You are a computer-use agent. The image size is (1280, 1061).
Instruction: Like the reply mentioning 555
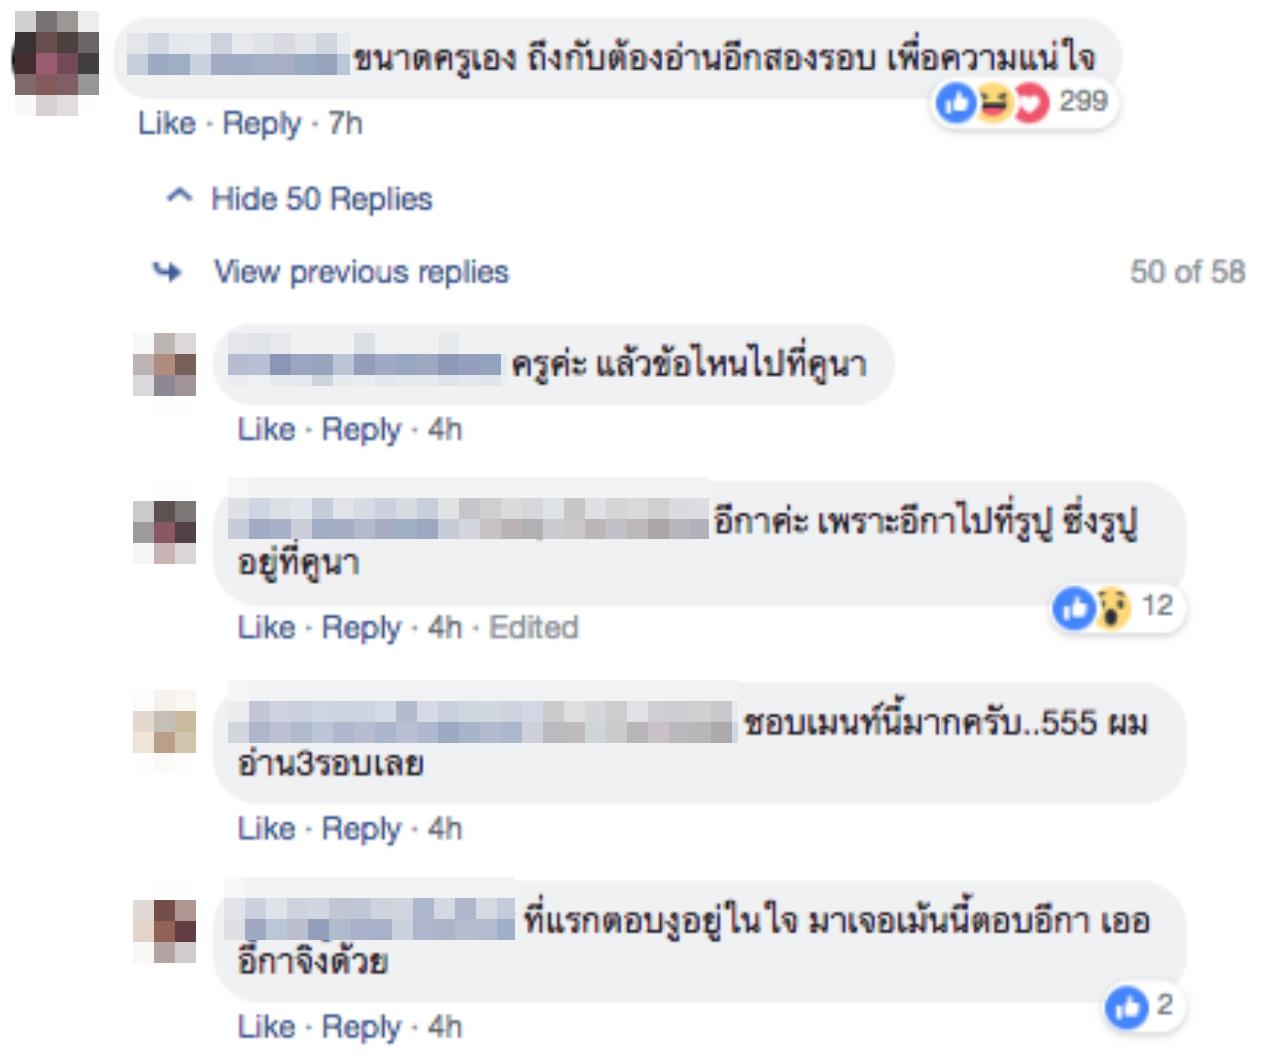point(266,829)
